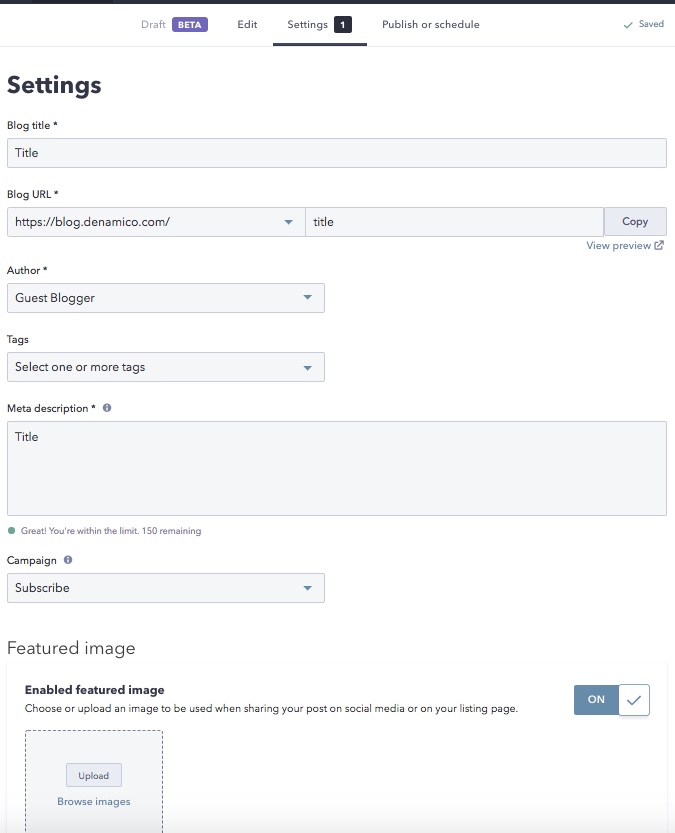Expand the Subscribe campaign dropdown
Screen dimensions: 675x833
[166, 588]
